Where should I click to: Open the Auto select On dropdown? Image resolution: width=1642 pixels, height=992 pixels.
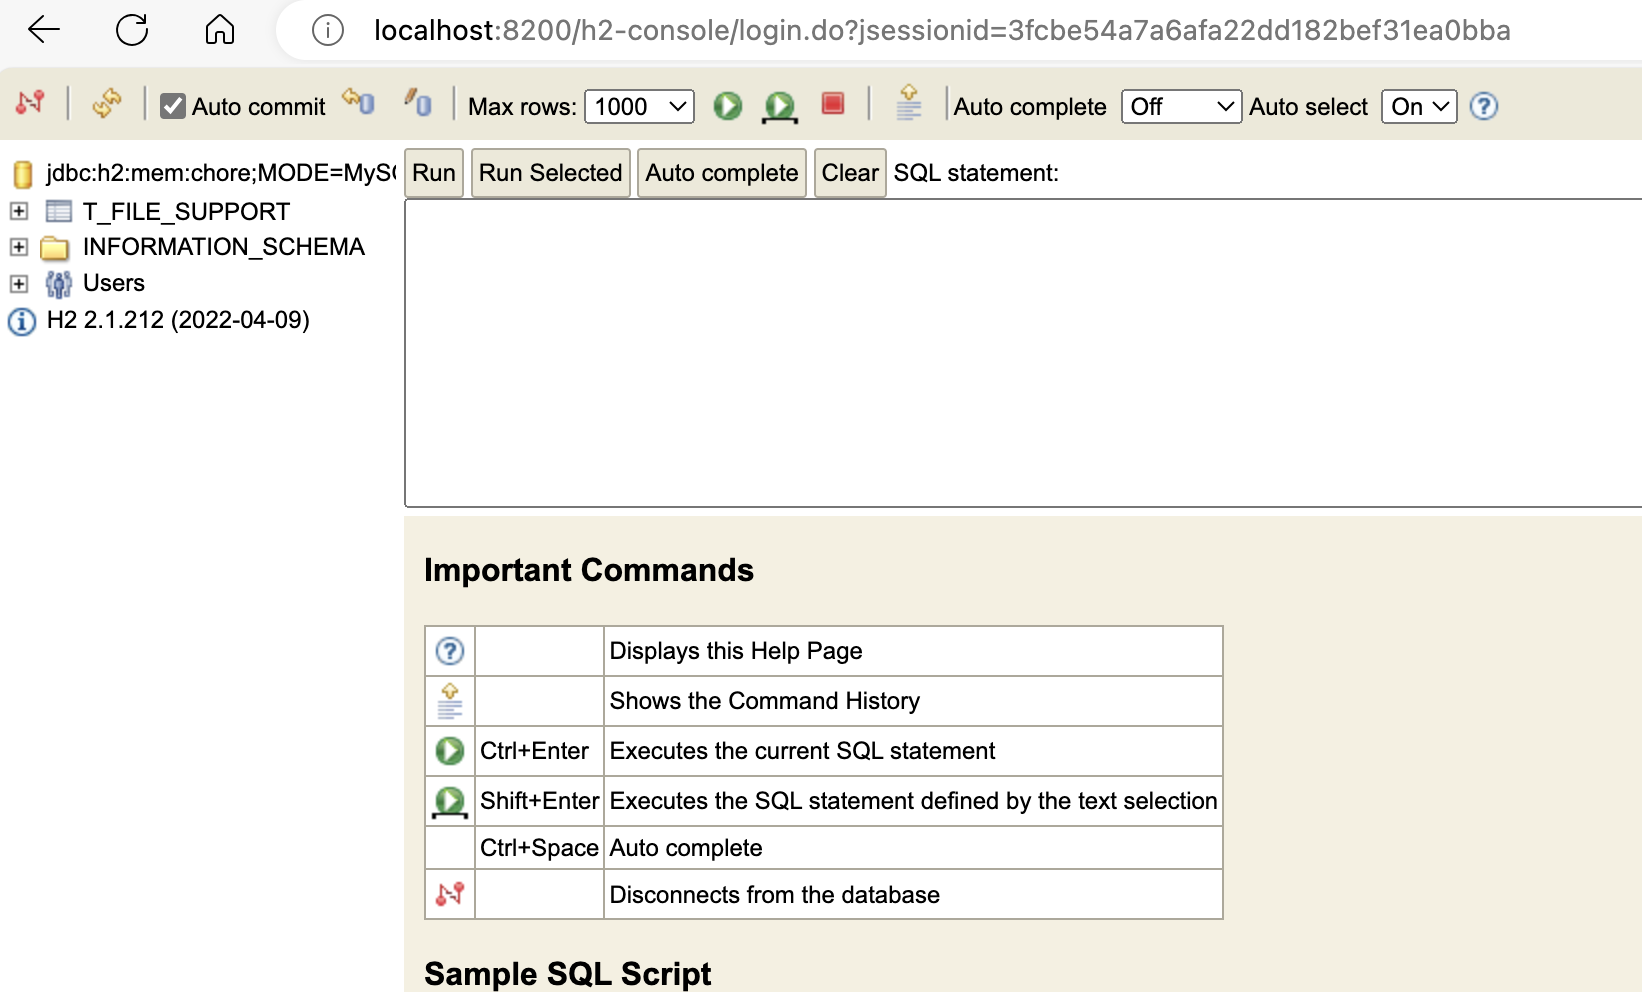click(1418, 106)
